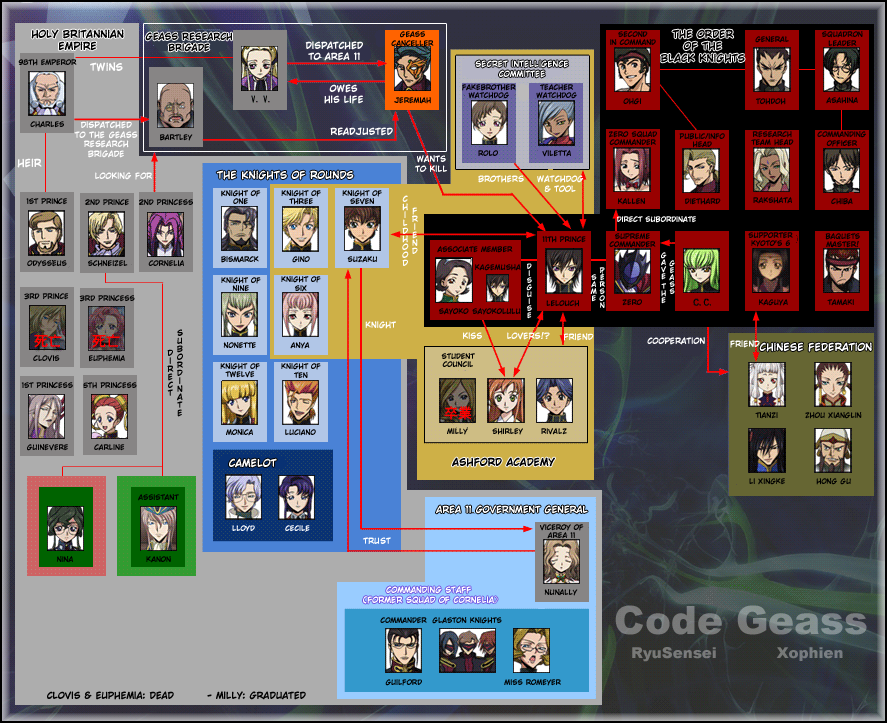Click Knight of Ten Luciano's portrait

click(300, 402)
